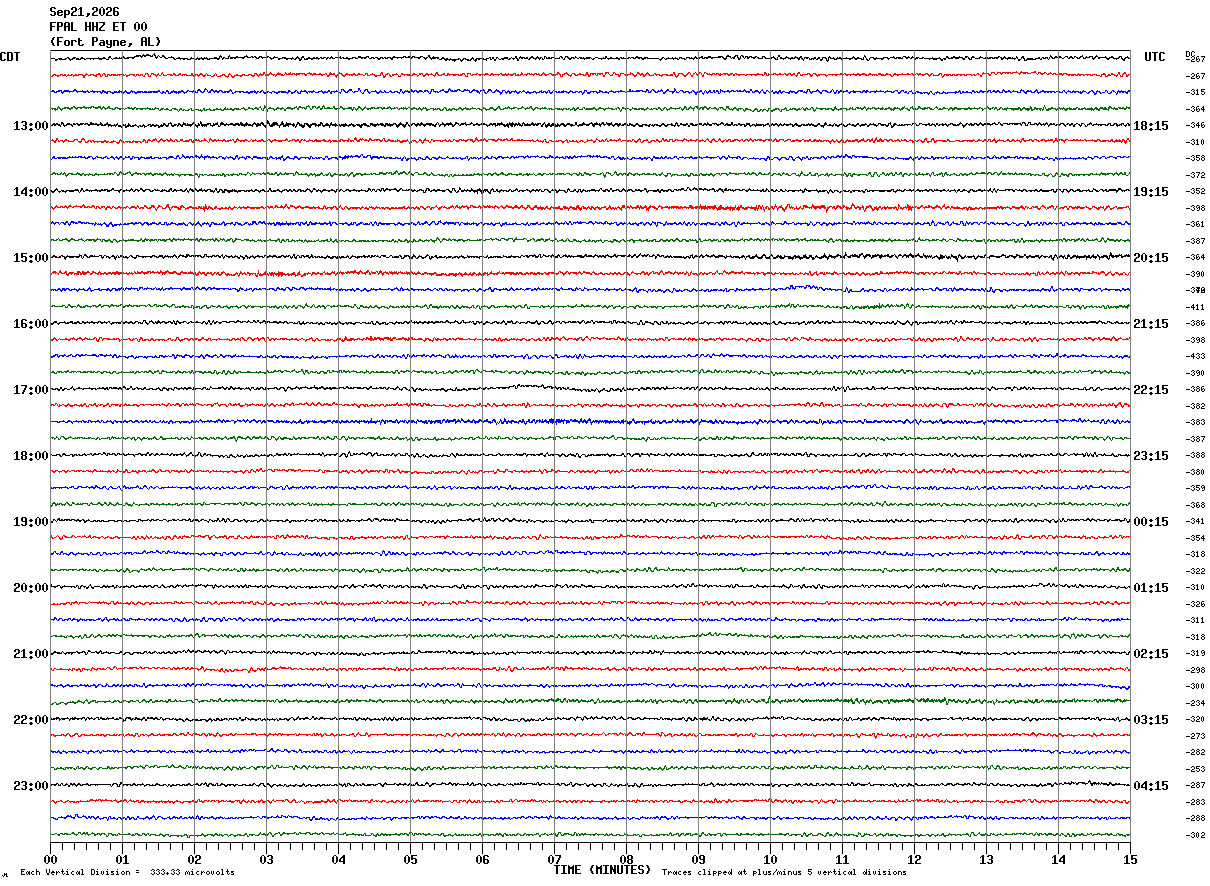This screenshot has height=886, width=1210.
Task: Select the FPAL HHZ ET 00 station label
Action: (x=98, y=27)
